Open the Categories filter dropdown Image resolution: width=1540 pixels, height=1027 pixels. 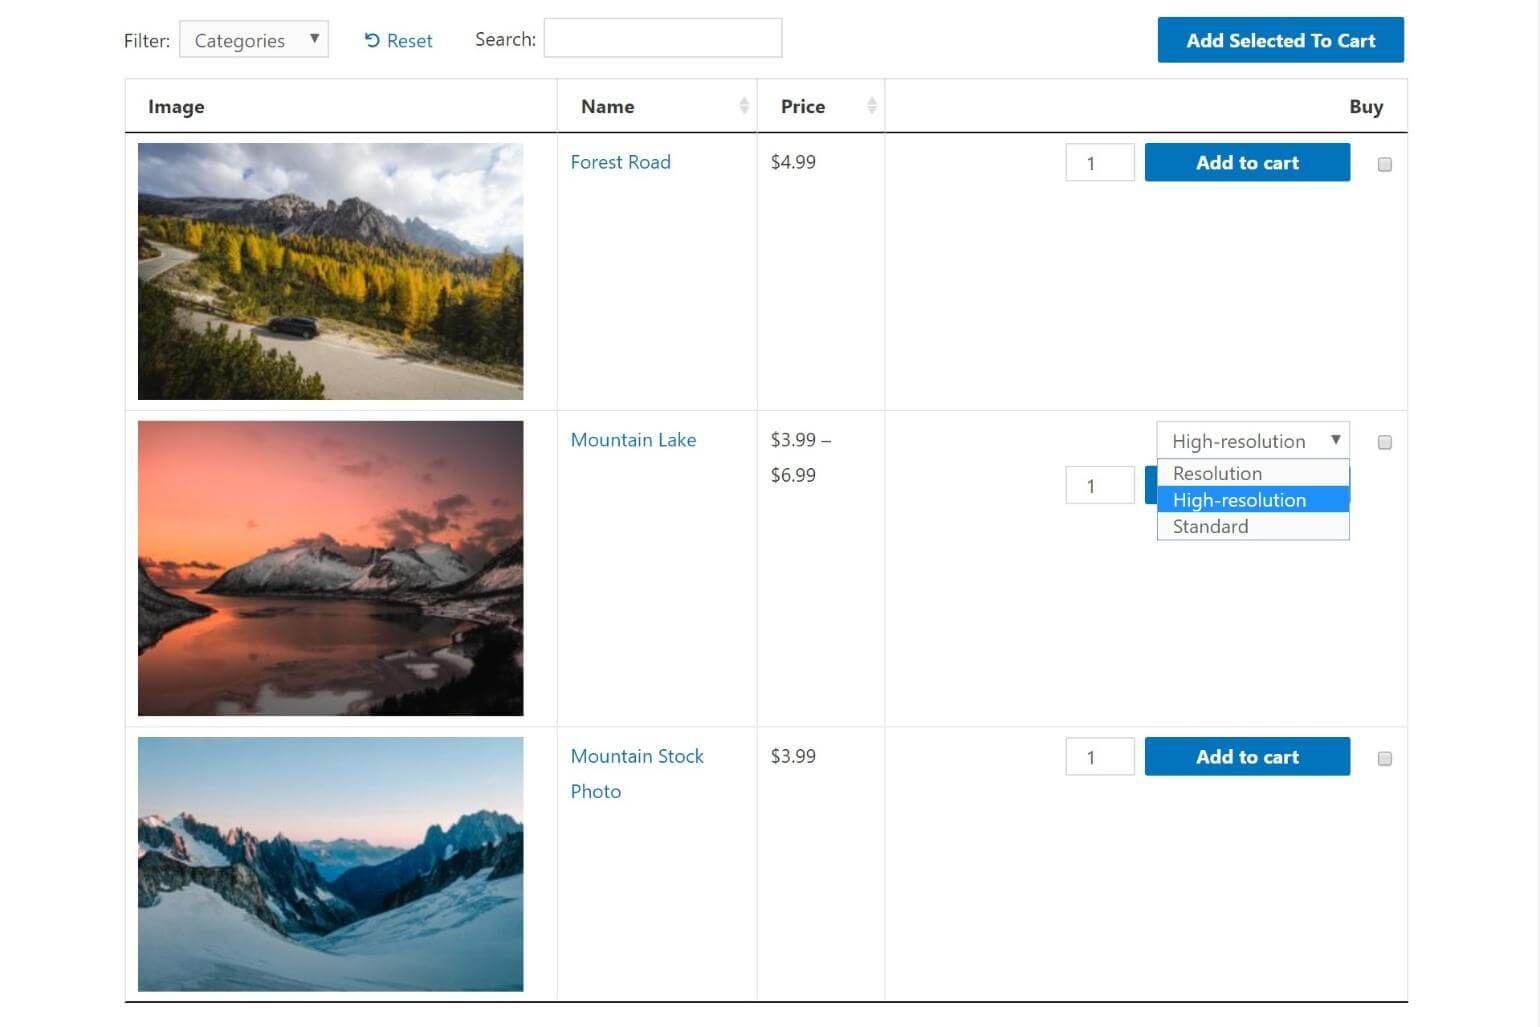253,40
